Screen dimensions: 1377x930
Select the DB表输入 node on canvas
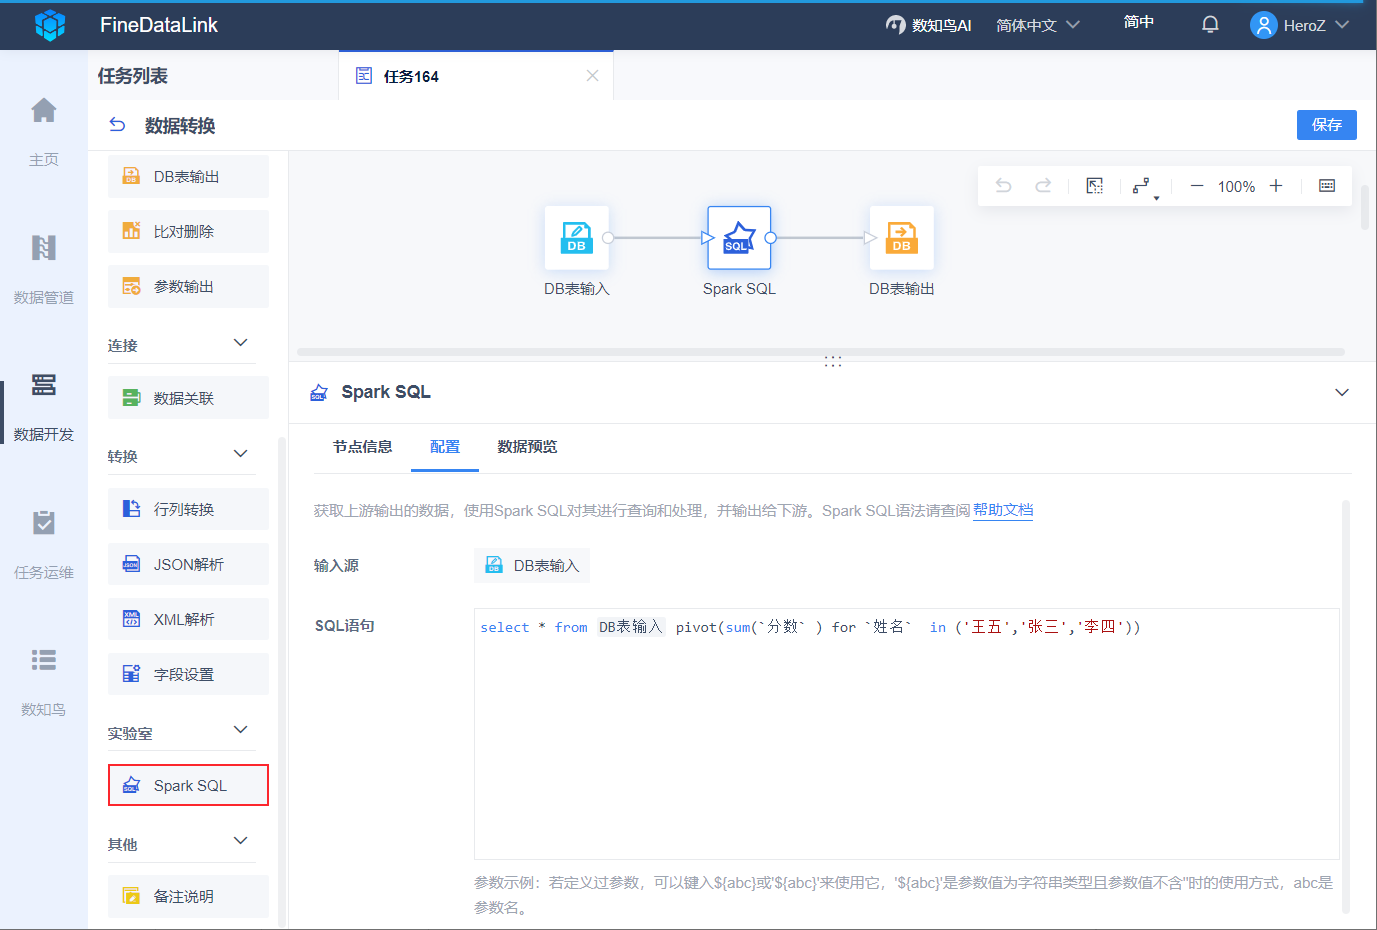coord(577,238)
